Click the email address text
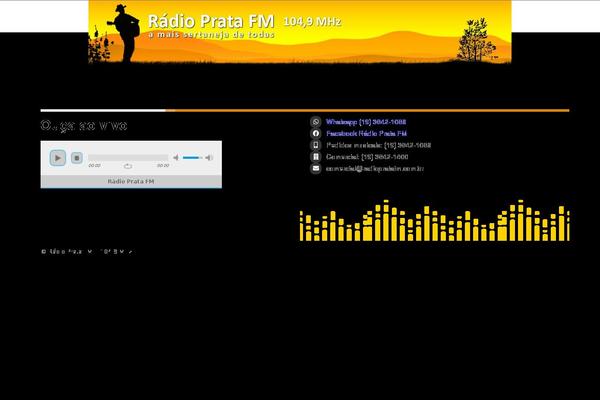The width and height of the screenshot is (600, 400). click(x=375, y=168)
